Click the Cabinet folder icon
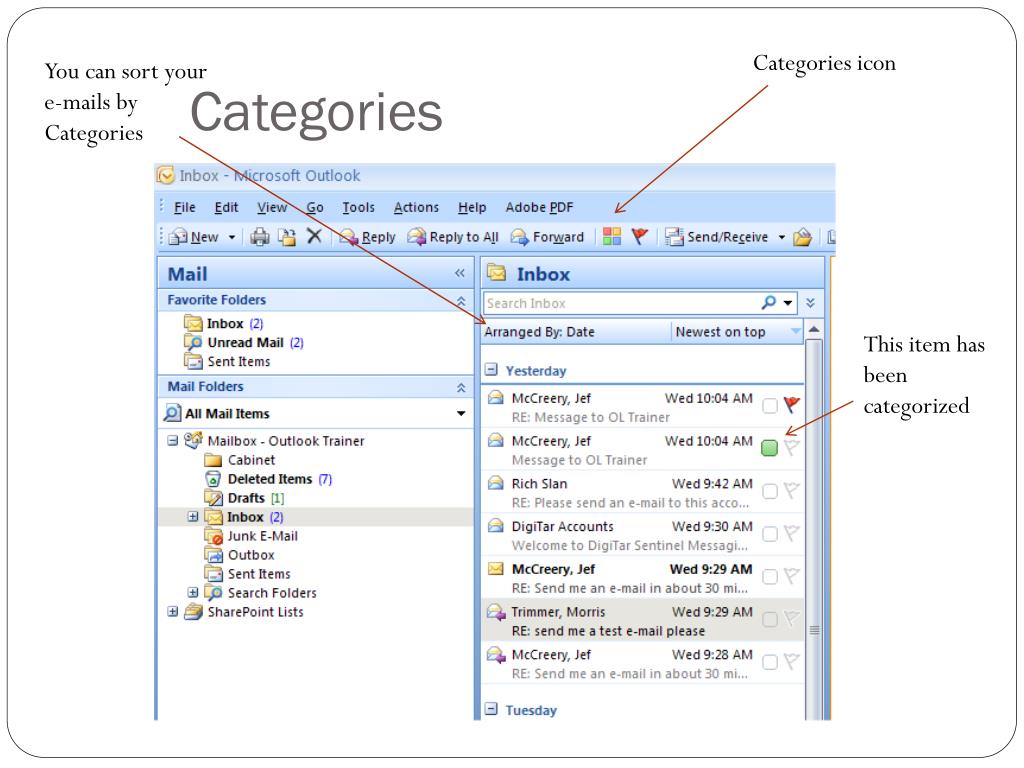The width and height of the screenshot is (1024, 768). tap(214, 460)
